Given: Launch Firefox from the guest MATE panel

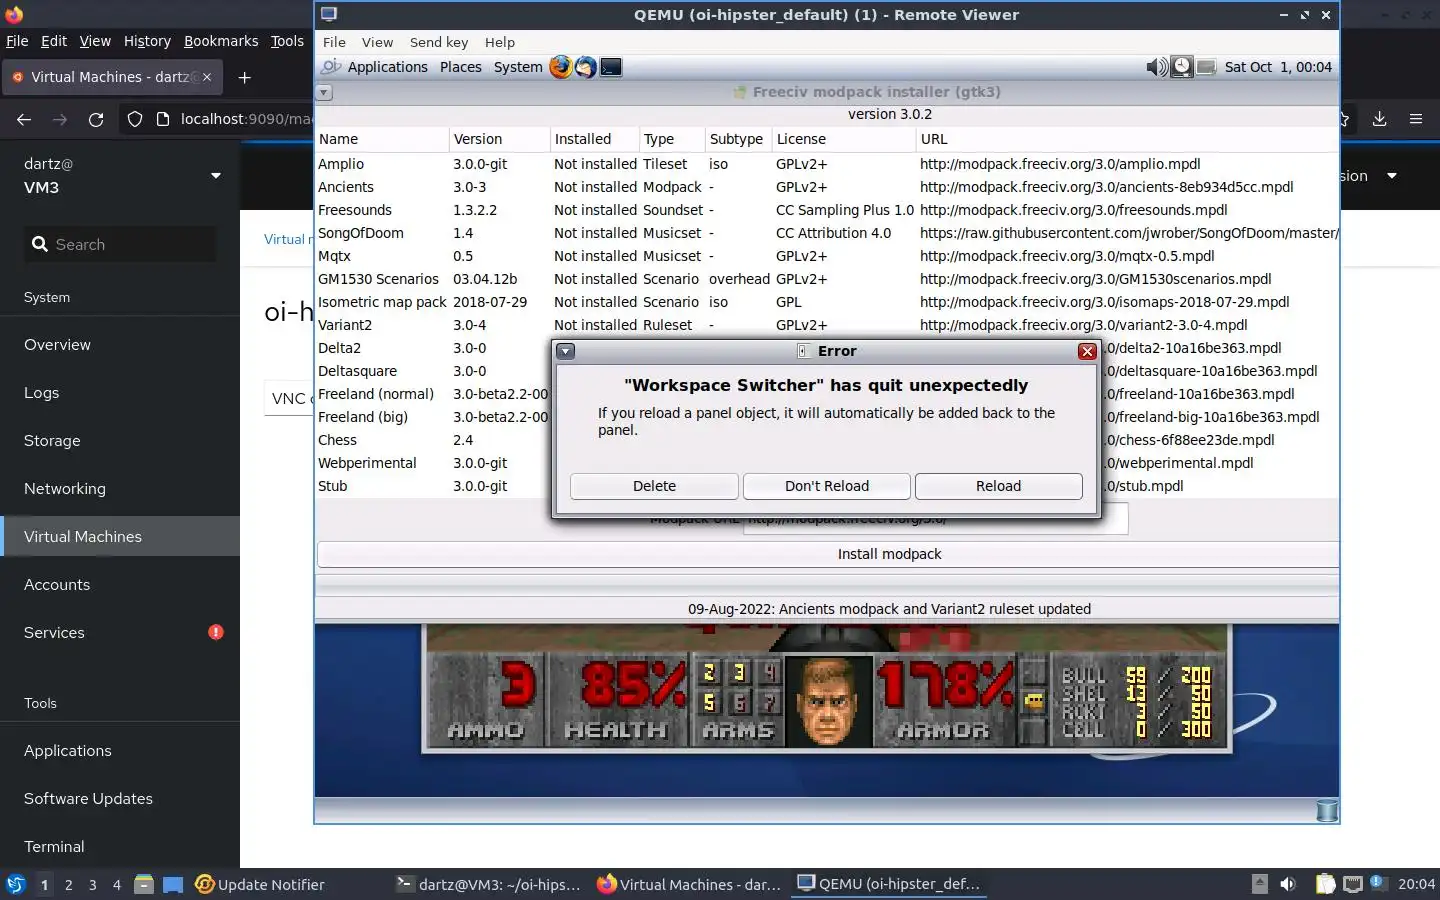Looking at the screenshot, I should click(x=561, y=67).
